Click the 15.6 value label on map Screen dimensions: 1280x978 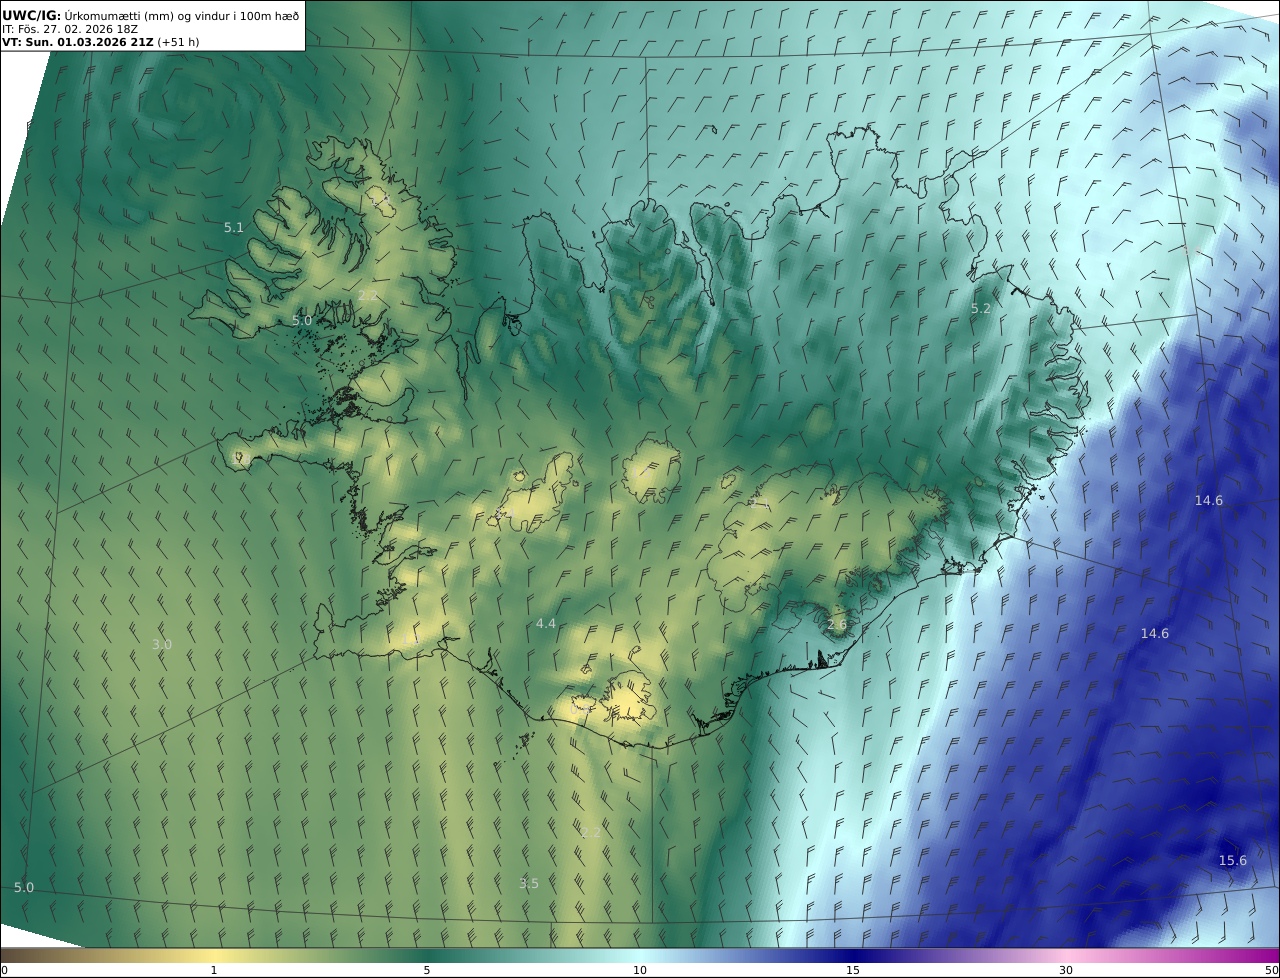1232,861
